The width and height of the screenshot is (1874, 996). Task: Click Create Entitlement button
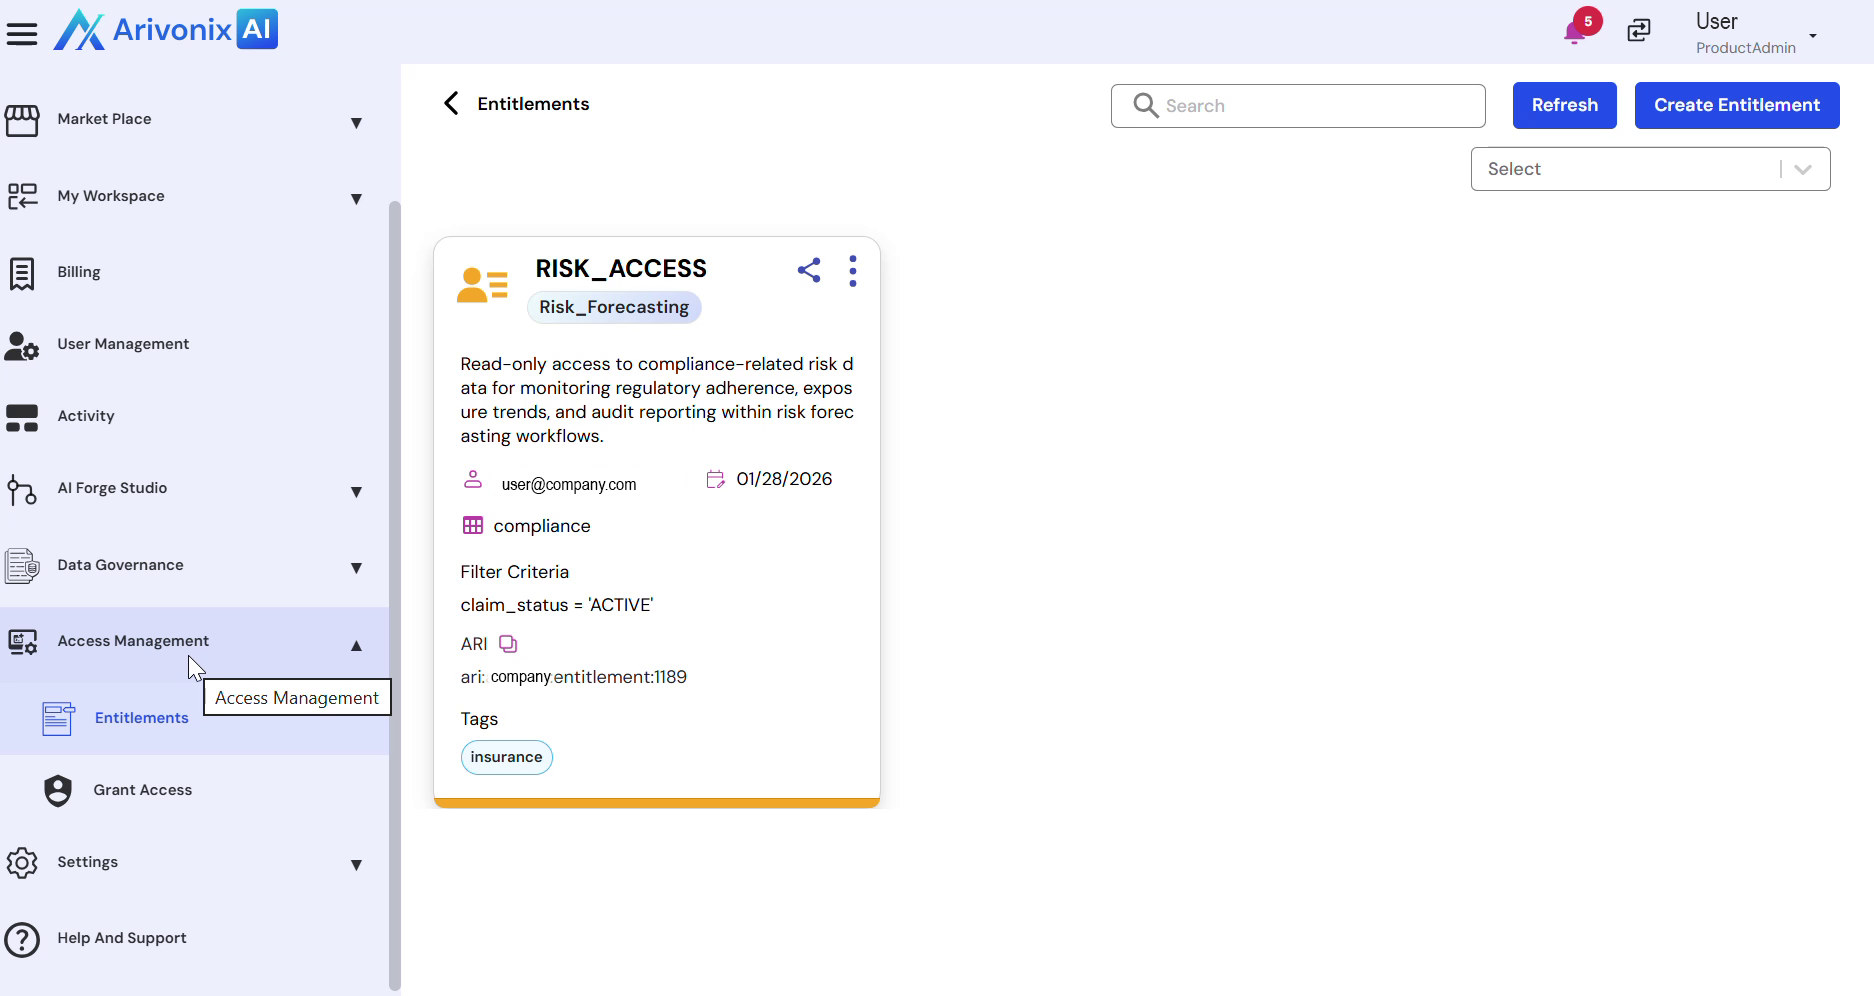(x=1736, y=106)
